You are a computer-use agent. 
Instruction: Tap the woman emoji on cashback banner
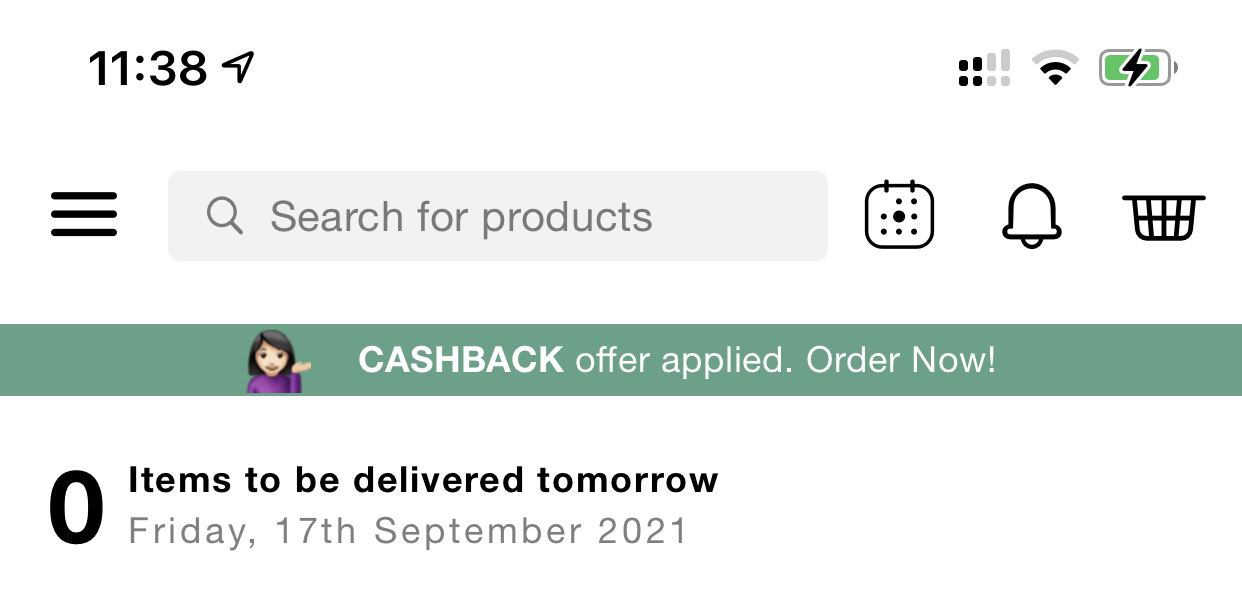pos(279,361)
